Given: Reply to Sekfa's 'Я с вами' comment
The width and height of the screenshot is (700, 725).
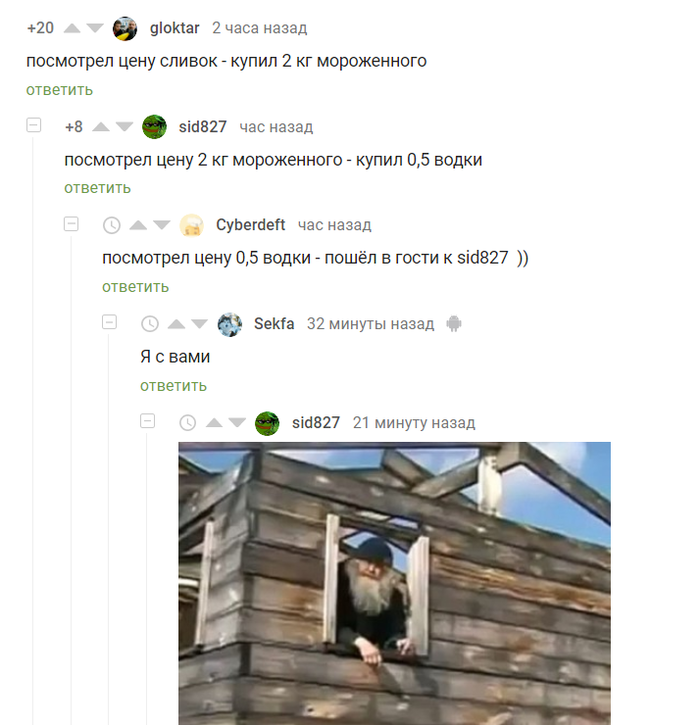Looking at the screenshot, I should (x=173, y=386).
